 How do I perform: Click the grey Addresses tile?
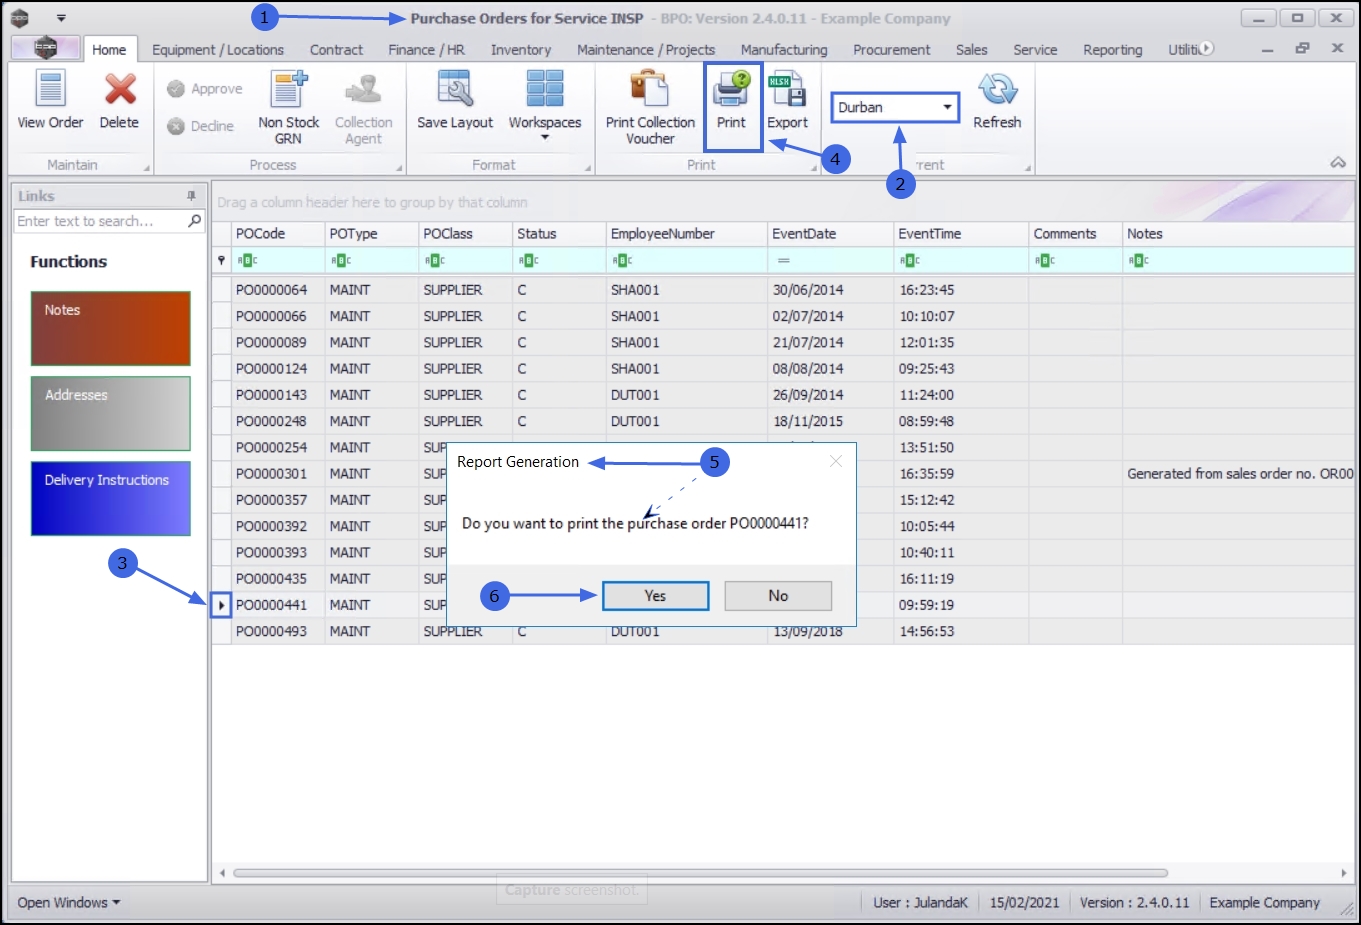[x=110, y=413]
